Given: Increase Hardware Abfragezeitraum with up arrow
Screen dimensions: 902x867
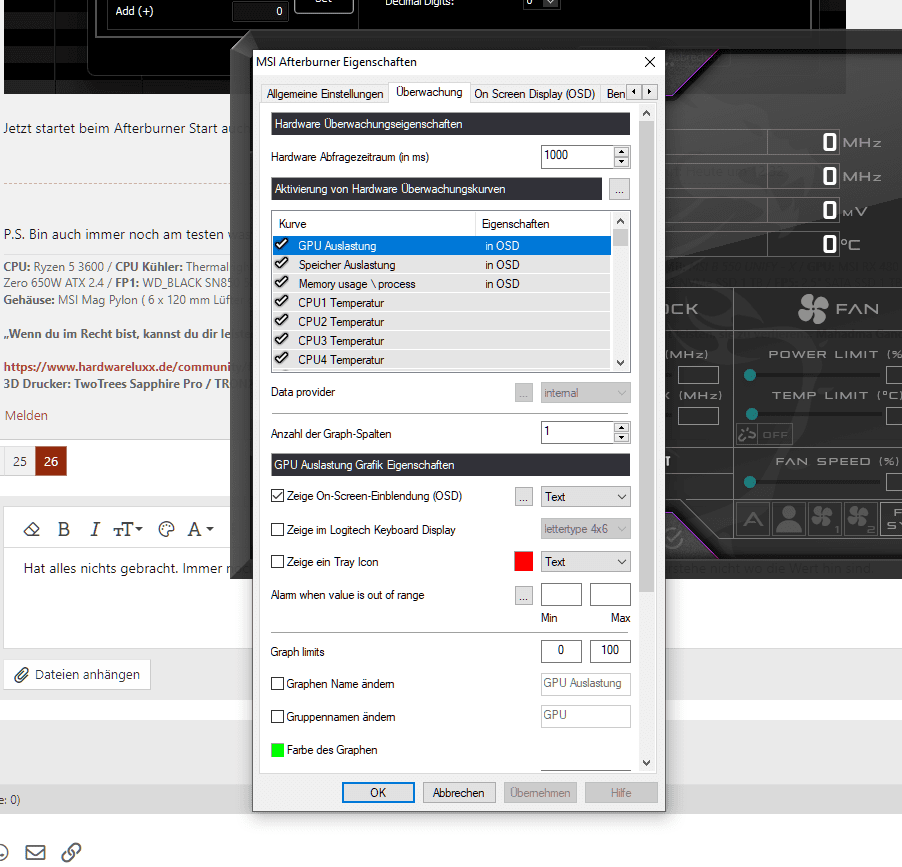Looking at the screenshot, I should tap(621, 152).
